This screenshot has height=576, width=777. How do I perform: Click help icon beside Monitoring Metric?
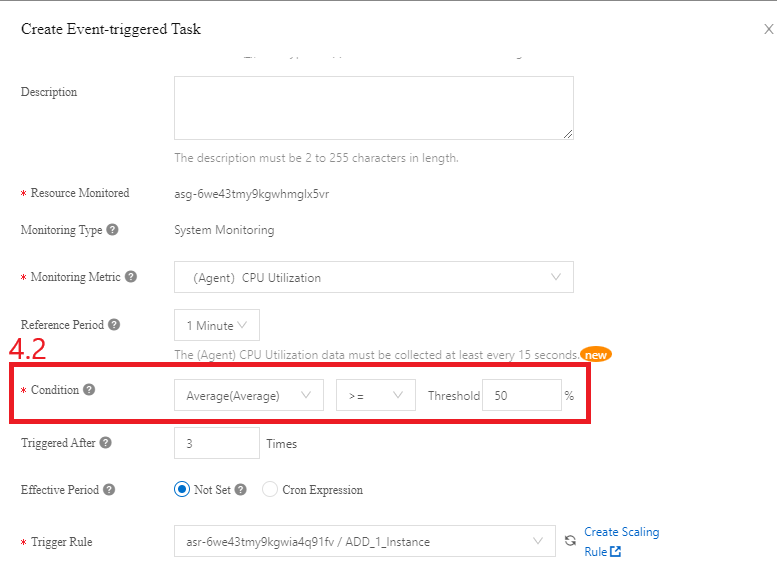point(131,277)
